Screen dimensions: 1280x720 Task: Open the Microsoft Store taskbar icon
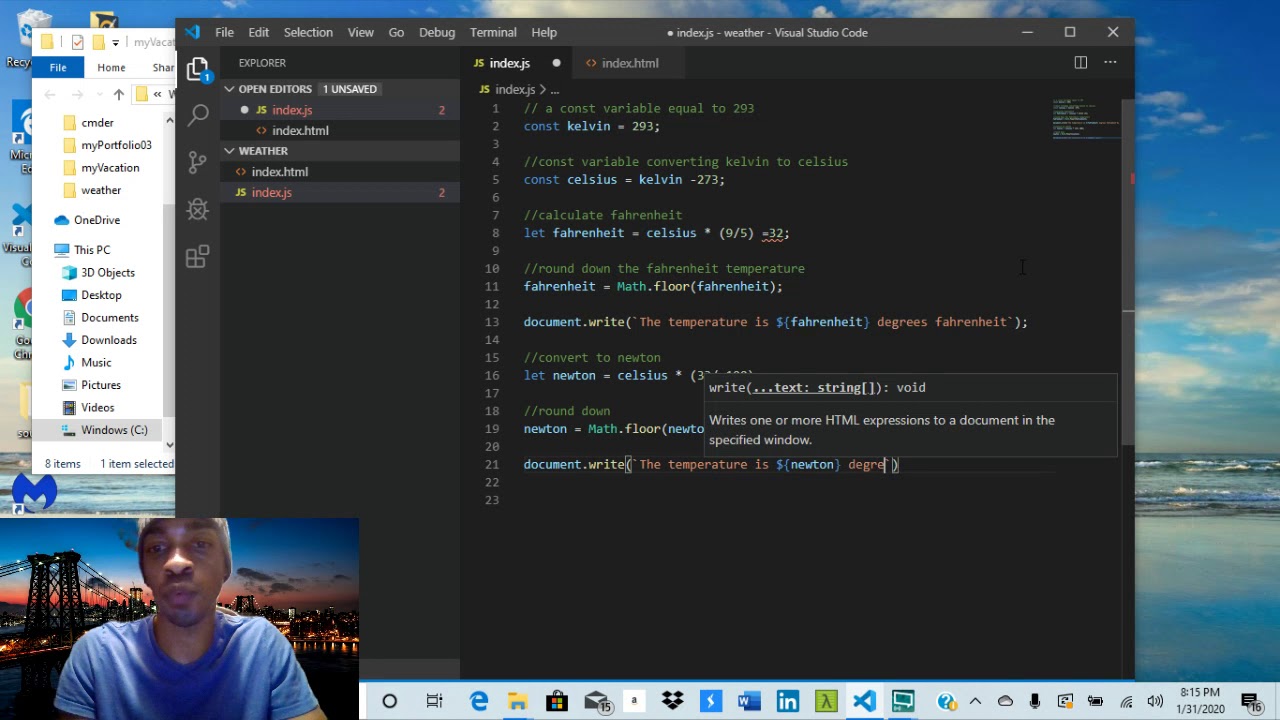pyautogui.click(x=556, y=701)
